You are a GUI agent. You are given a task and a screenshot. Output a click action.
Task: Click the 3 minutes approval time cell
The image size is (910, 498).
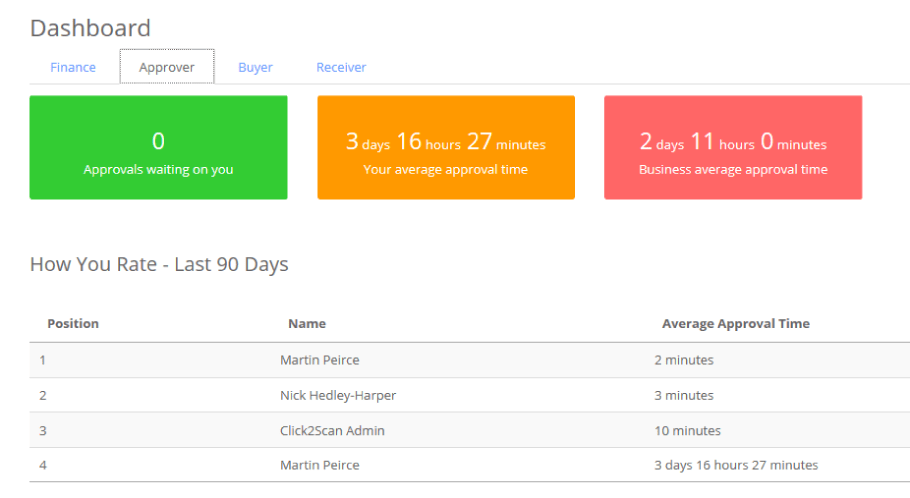[684, 395]
